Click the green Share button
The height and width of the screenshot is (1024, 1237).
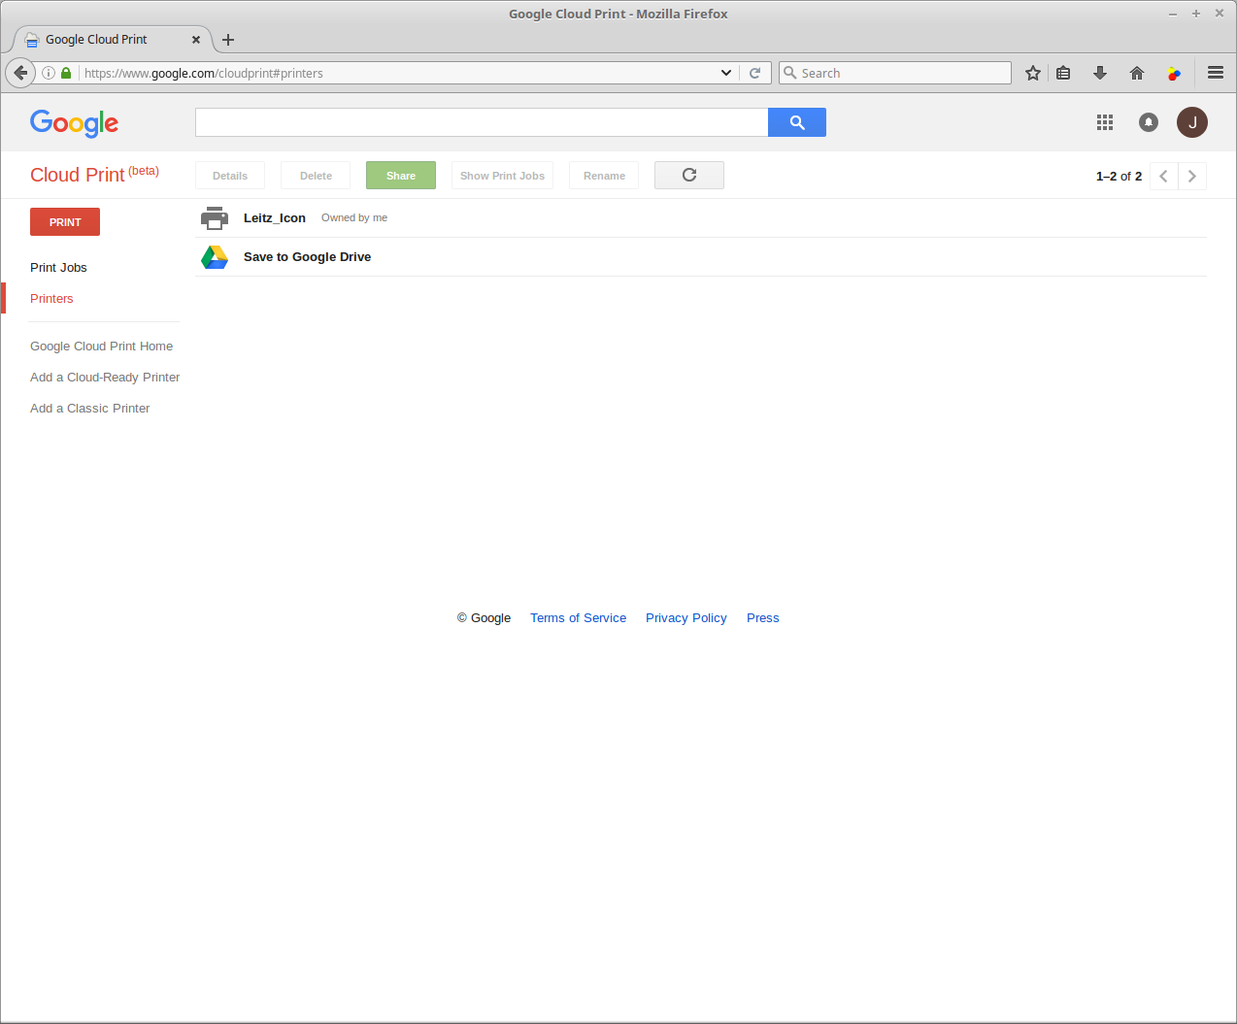point(400,175)
